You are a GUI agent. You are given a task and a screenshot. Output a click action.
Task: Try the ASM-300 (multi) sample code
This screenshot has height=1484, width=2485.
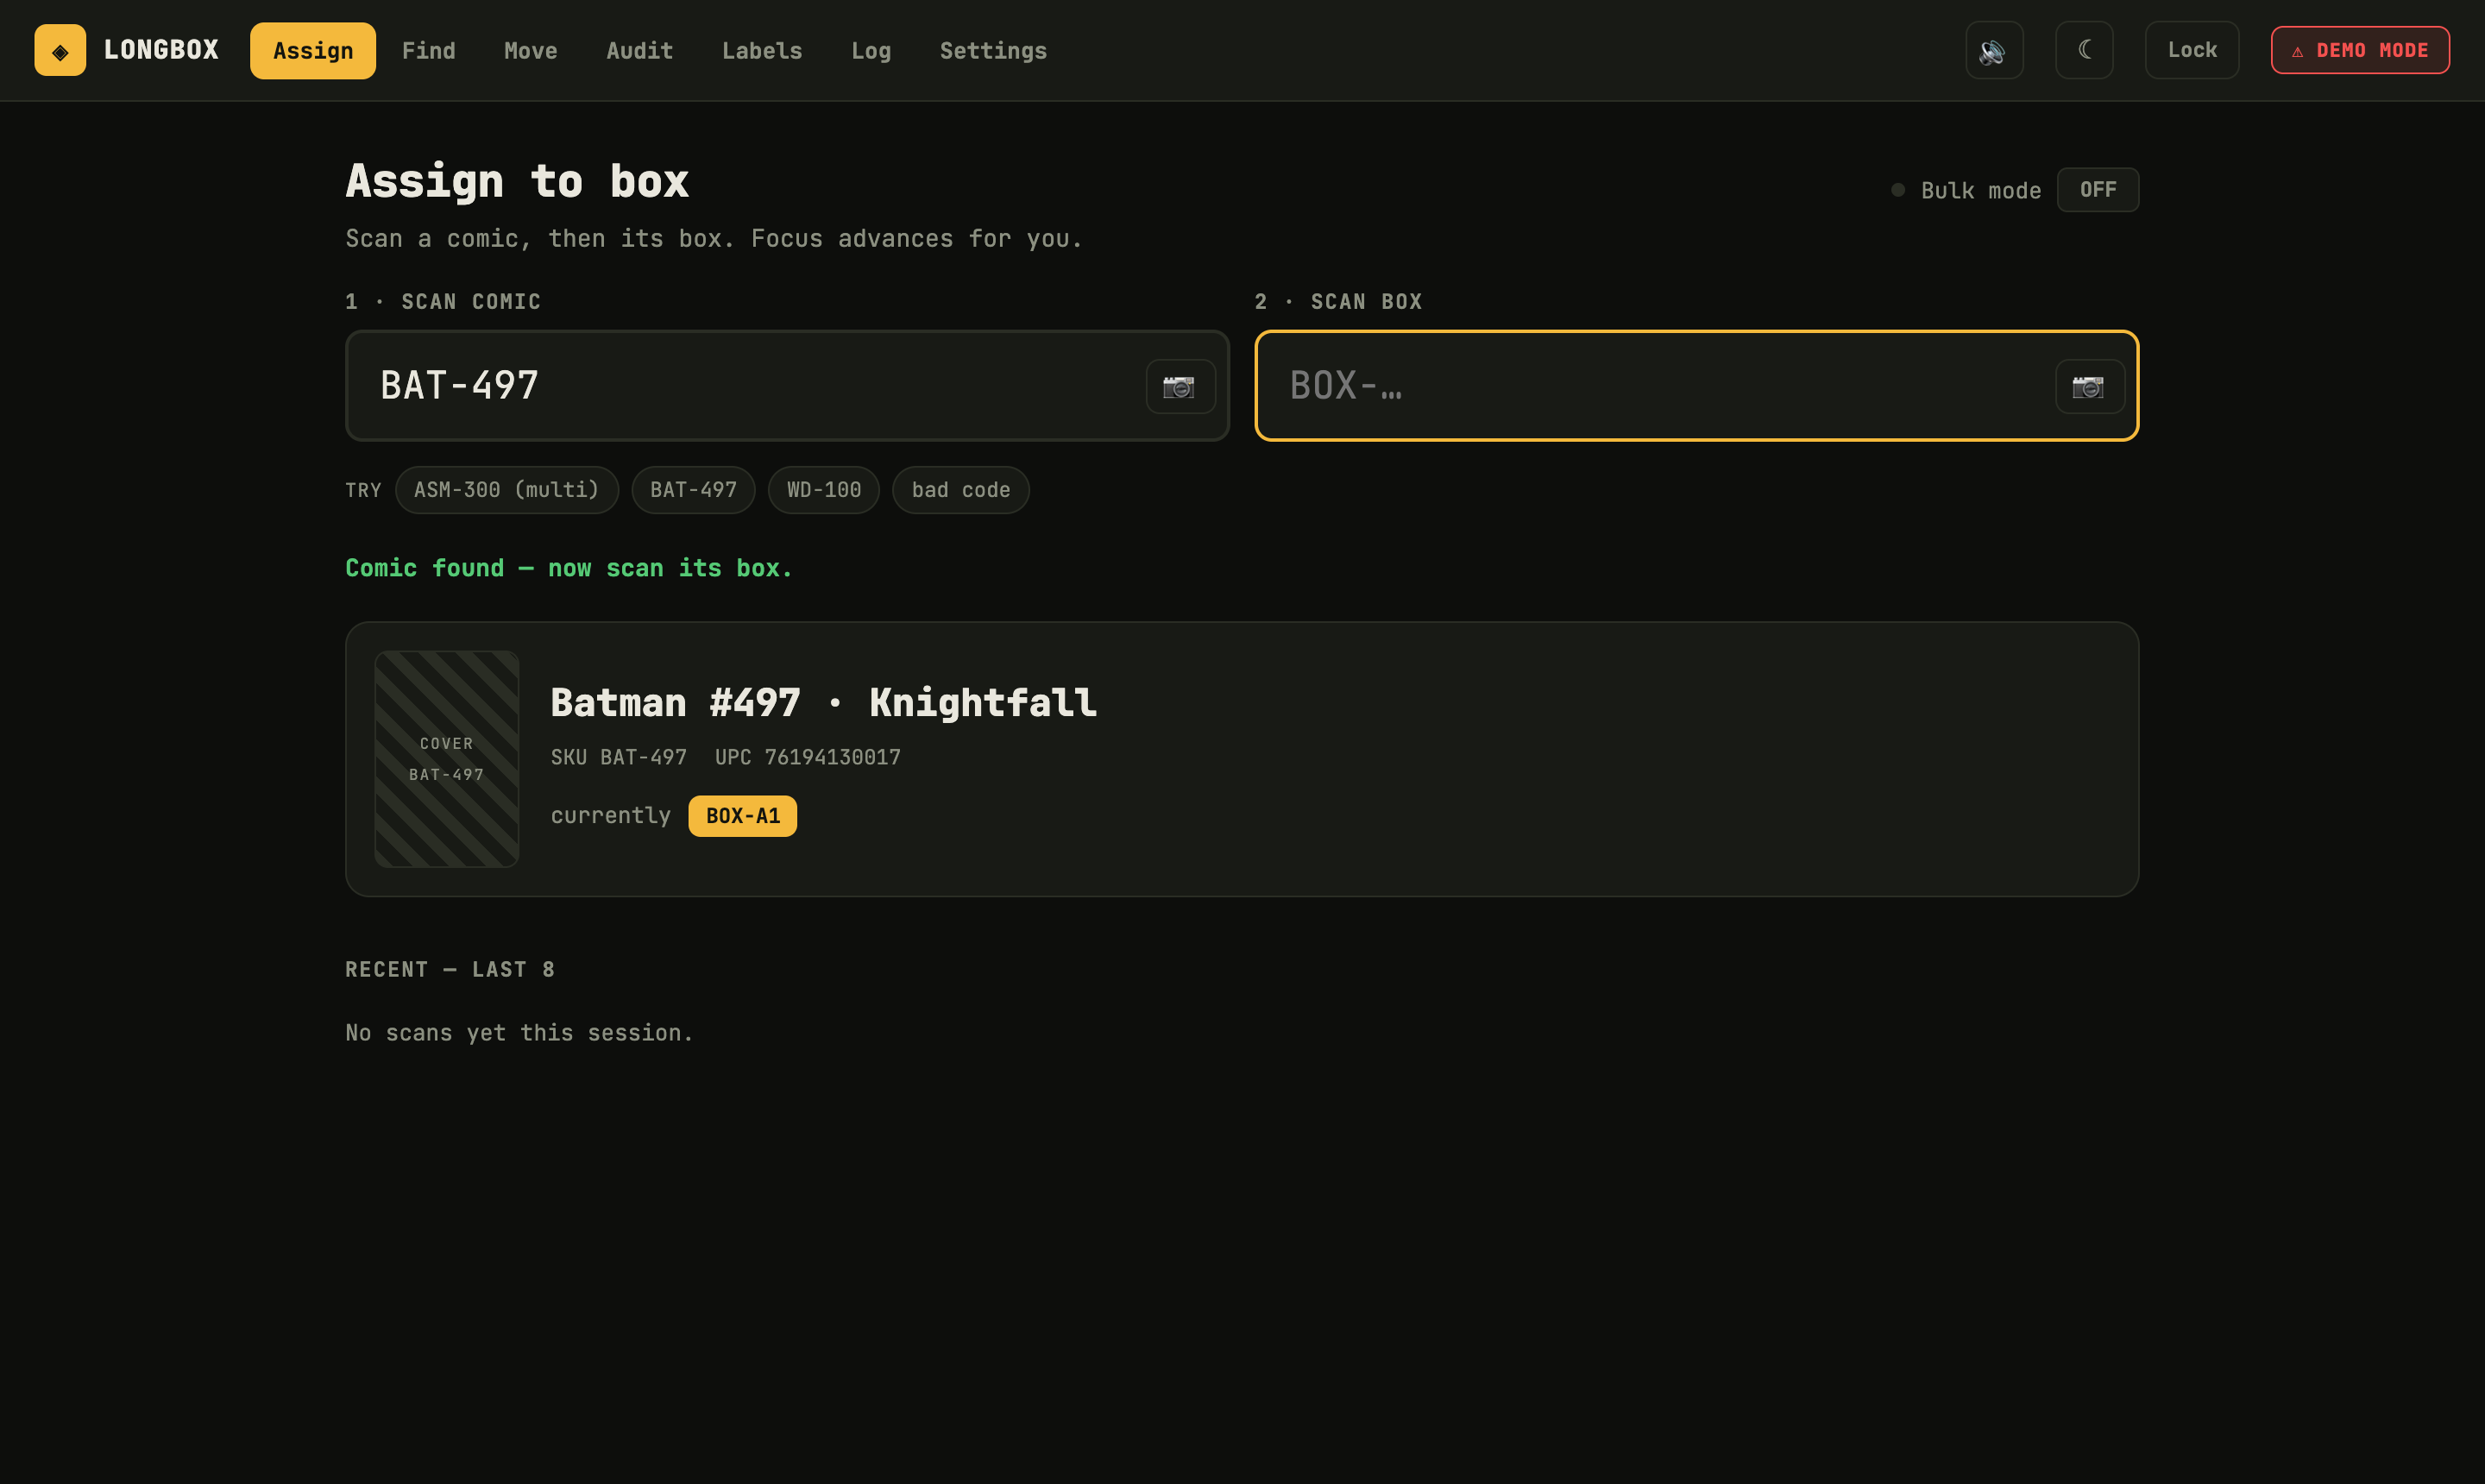tap(507, 490)
